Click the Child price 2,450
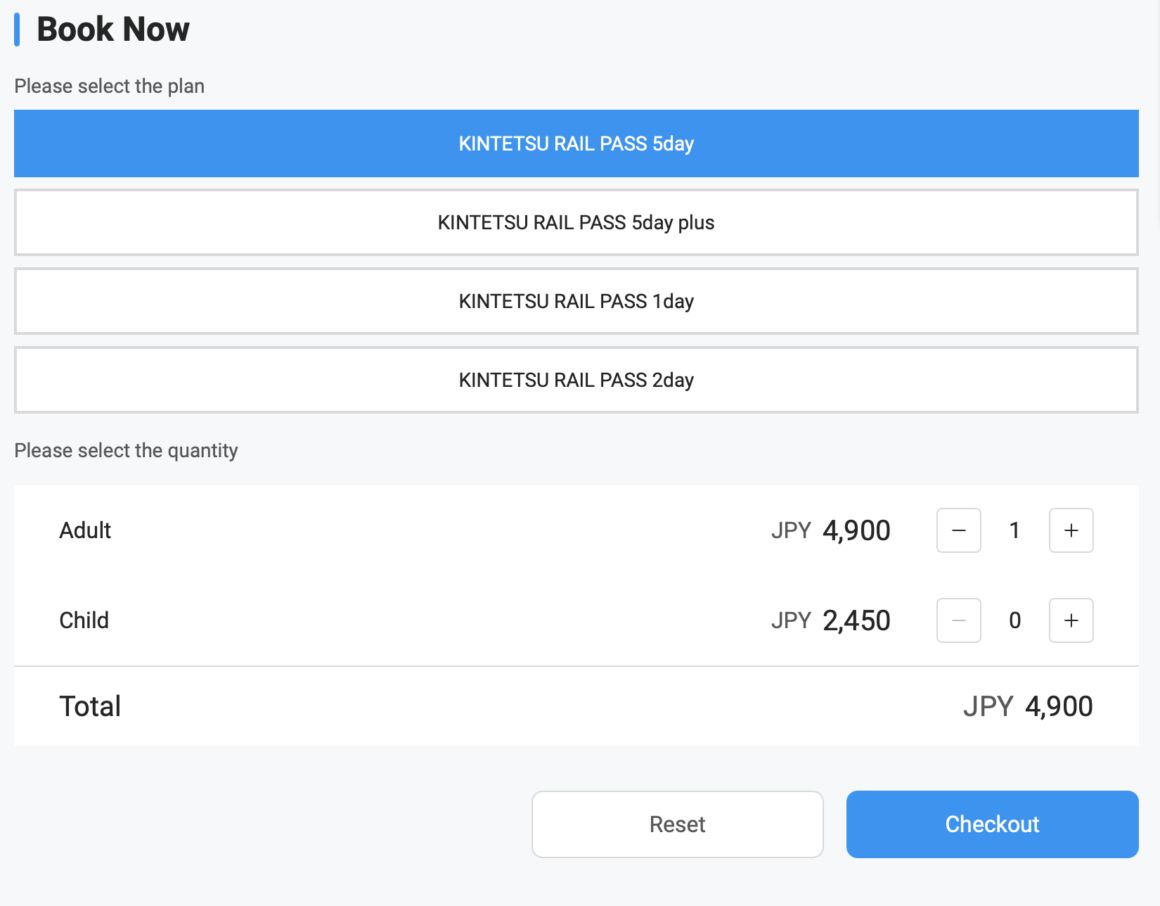Image resolution: width=1160 pixels, height=906 pixels. pyautogui.click(x=856, y=621)
